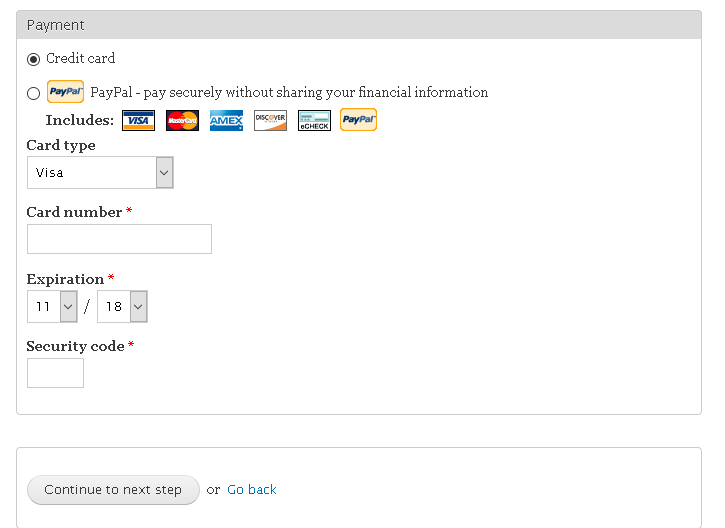Click the Card type dropdown arrow
725x528 pixels.
[x=164, y=172]
